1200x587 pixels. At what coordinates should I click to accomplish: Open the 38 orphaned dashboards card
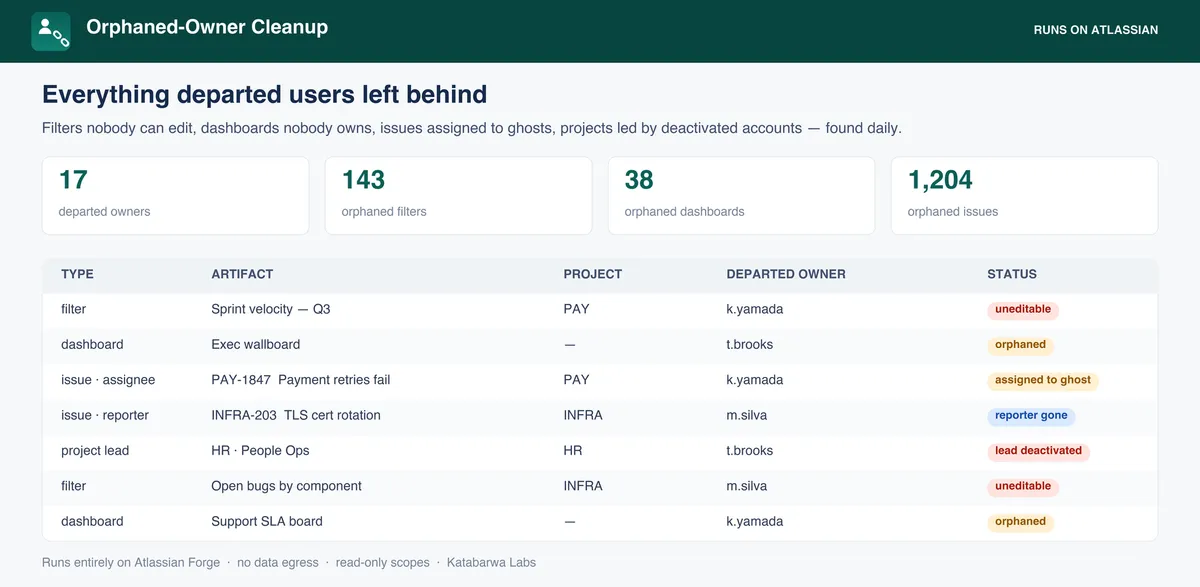tap(741, 195)
